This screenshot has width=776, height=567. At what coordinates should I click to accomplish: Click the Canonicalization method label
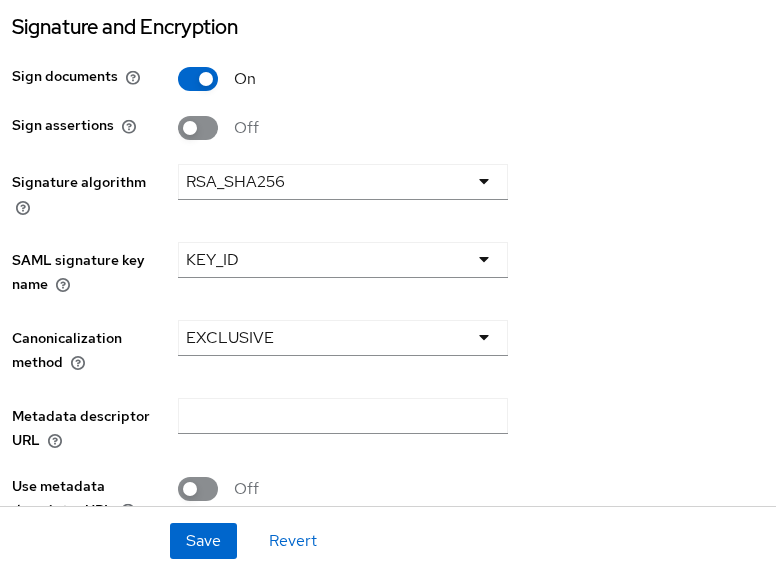tap(67, 350)
